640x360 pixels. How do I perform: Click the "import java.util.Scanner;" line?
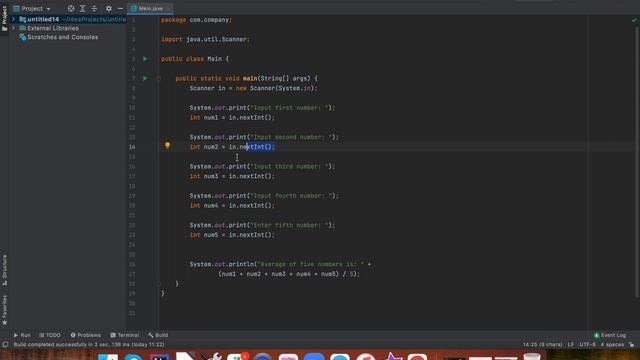pyautogui.click(x=205, y=39)
